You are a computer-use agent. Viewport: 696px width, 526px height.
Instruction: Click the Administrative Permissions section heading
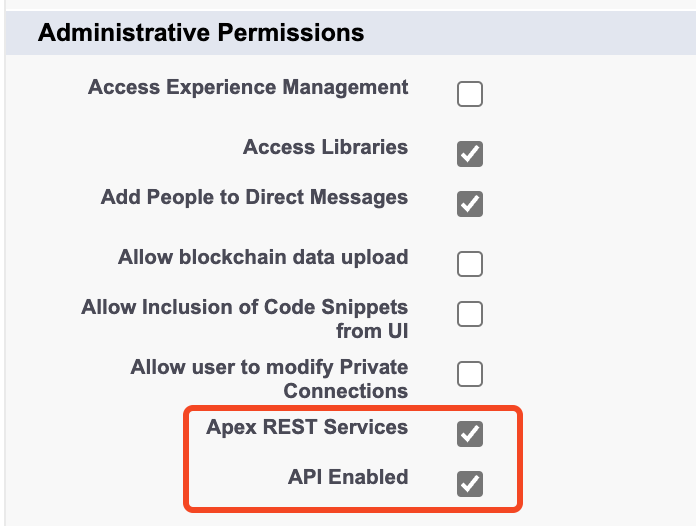(x=201, y=33)
